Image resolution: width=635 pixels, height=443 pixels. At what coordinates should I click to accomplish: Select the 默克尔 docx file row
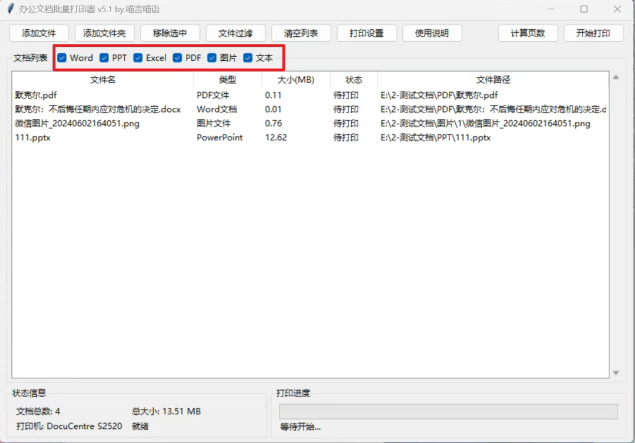click(310, 109)
